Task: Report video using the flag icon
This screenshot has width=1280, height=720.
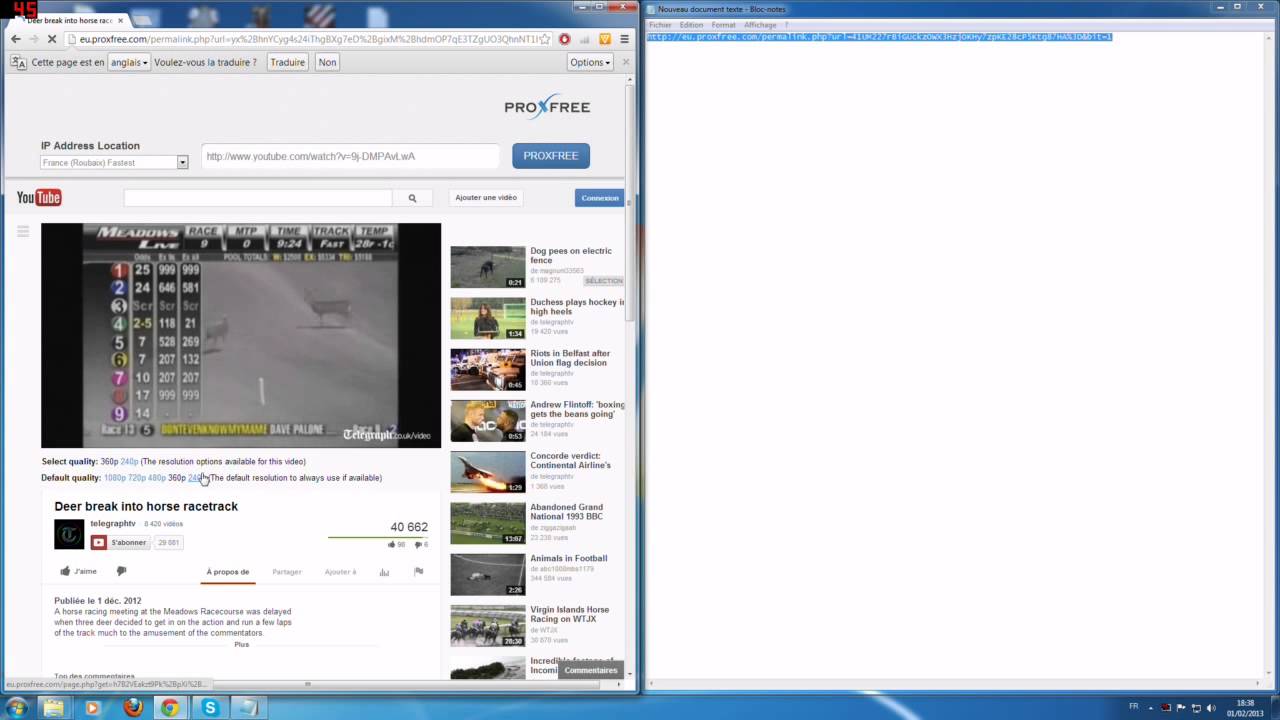Action: 419,572
